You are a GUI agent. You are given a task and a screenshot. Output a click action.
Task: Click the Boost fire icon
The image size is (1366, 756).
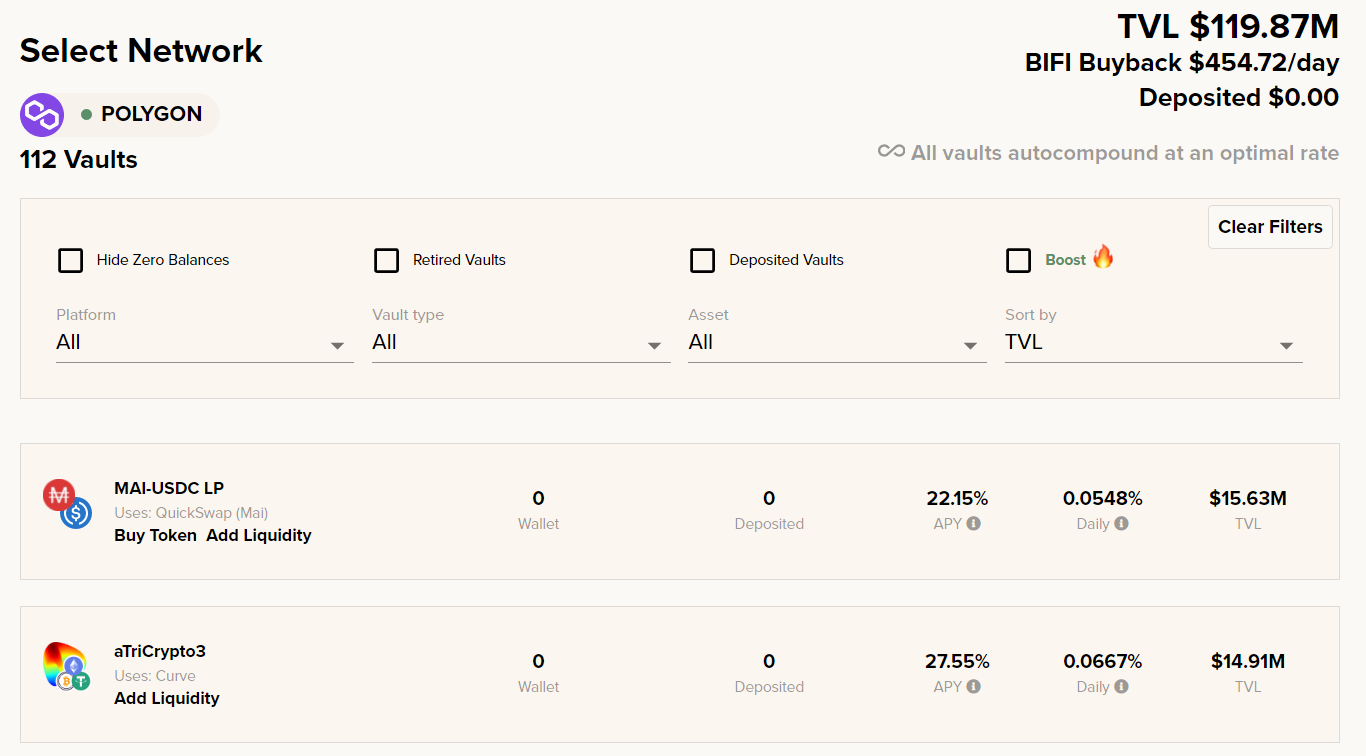[x=1103, y=258]
